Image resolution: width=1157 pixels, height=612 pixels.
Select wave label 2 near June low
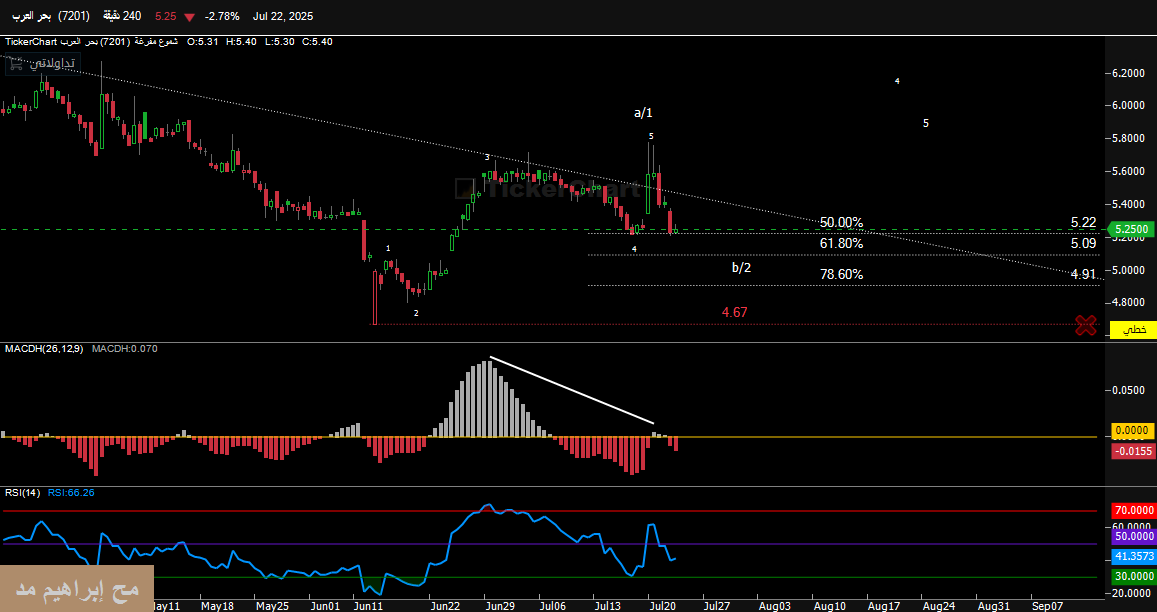415,313
